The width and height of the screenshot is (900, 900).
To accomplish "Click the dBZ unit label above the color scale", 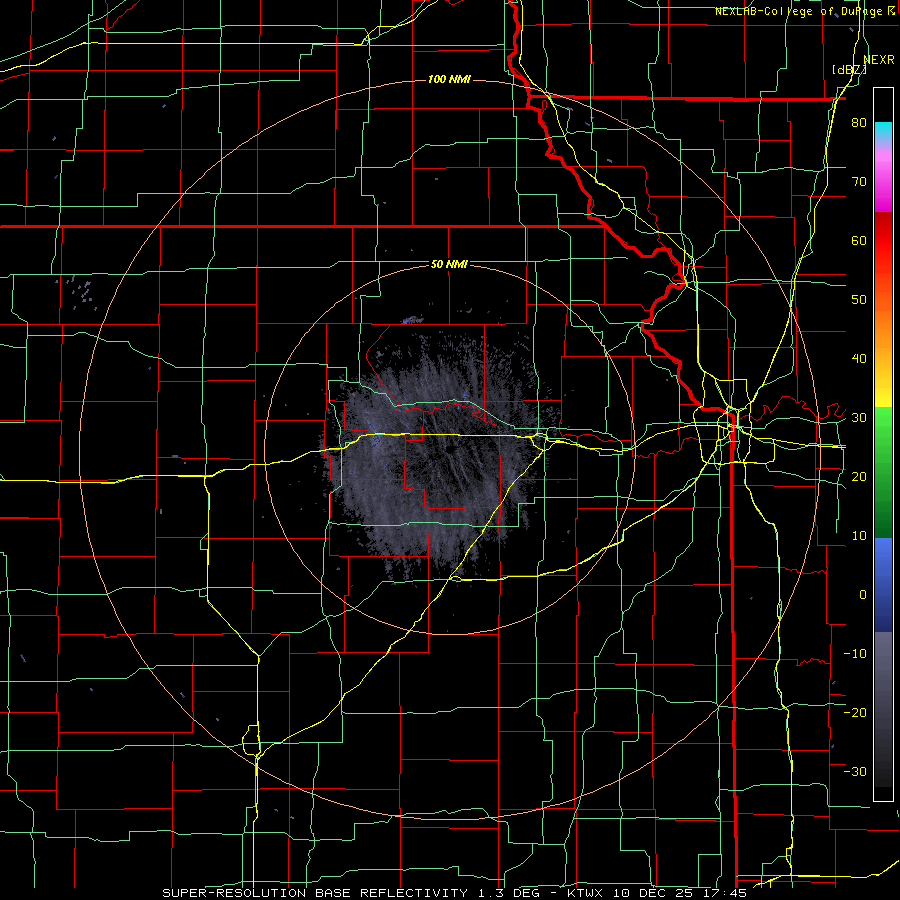I will pos(849,70).
